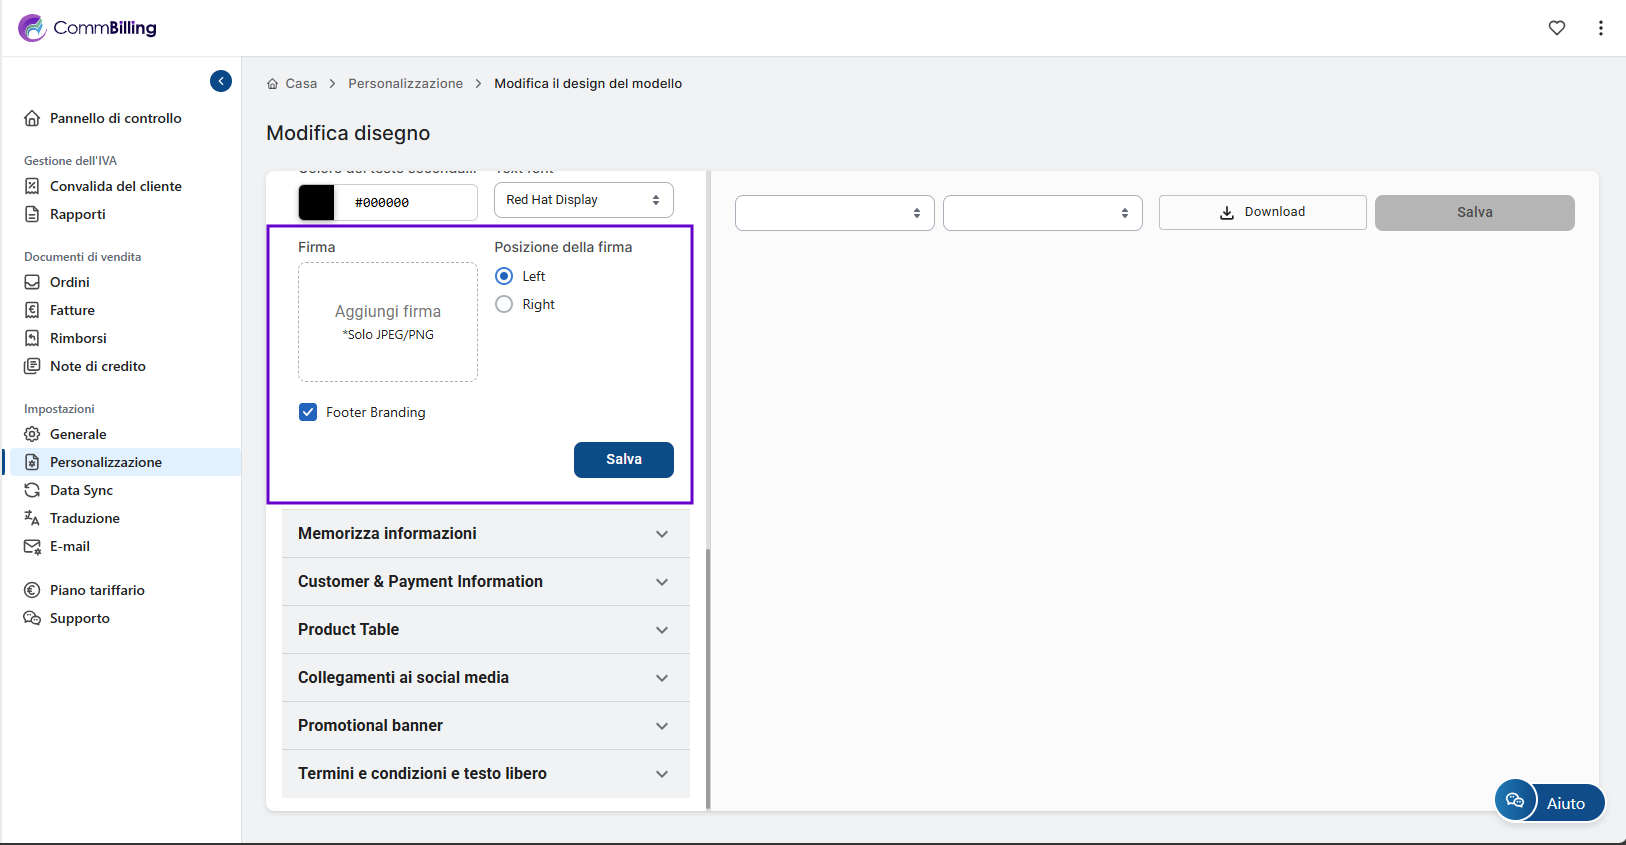Open the Red Hat Display font dropdown
The width and height of the screenshot is (1626, 845).
583,200
